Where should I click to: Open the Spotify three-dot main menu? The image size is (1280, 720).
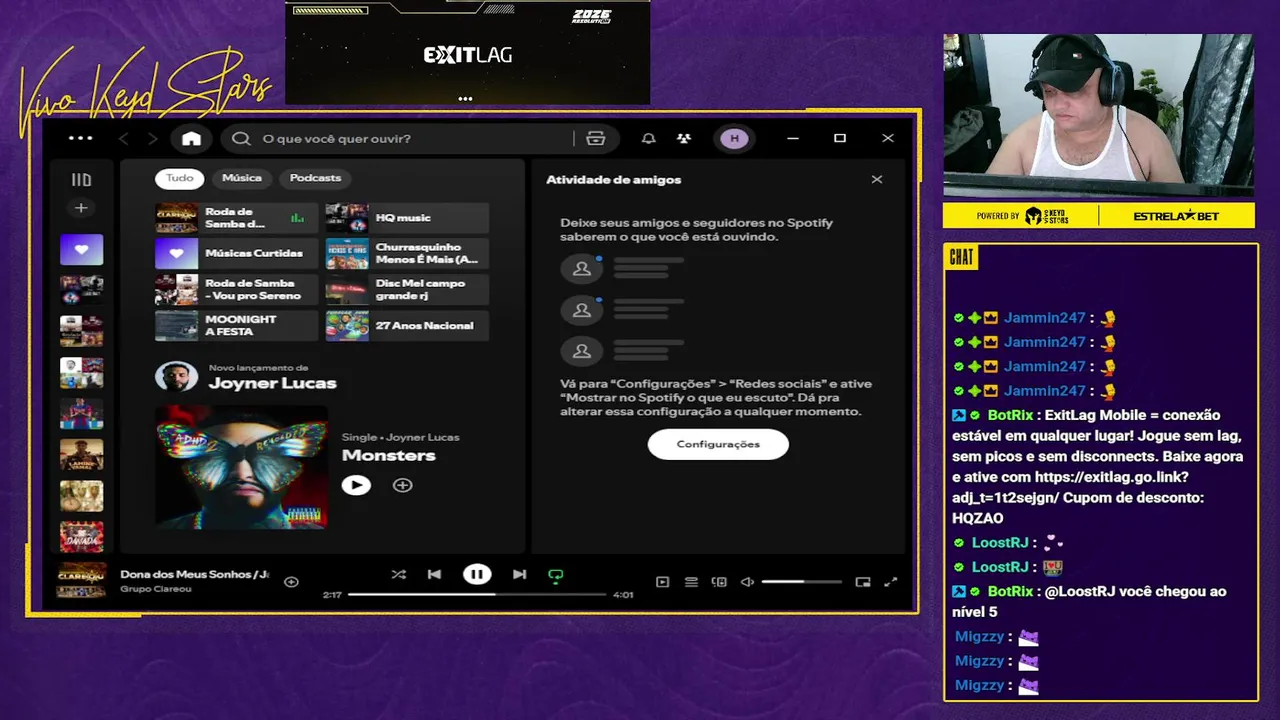point(80,138)
